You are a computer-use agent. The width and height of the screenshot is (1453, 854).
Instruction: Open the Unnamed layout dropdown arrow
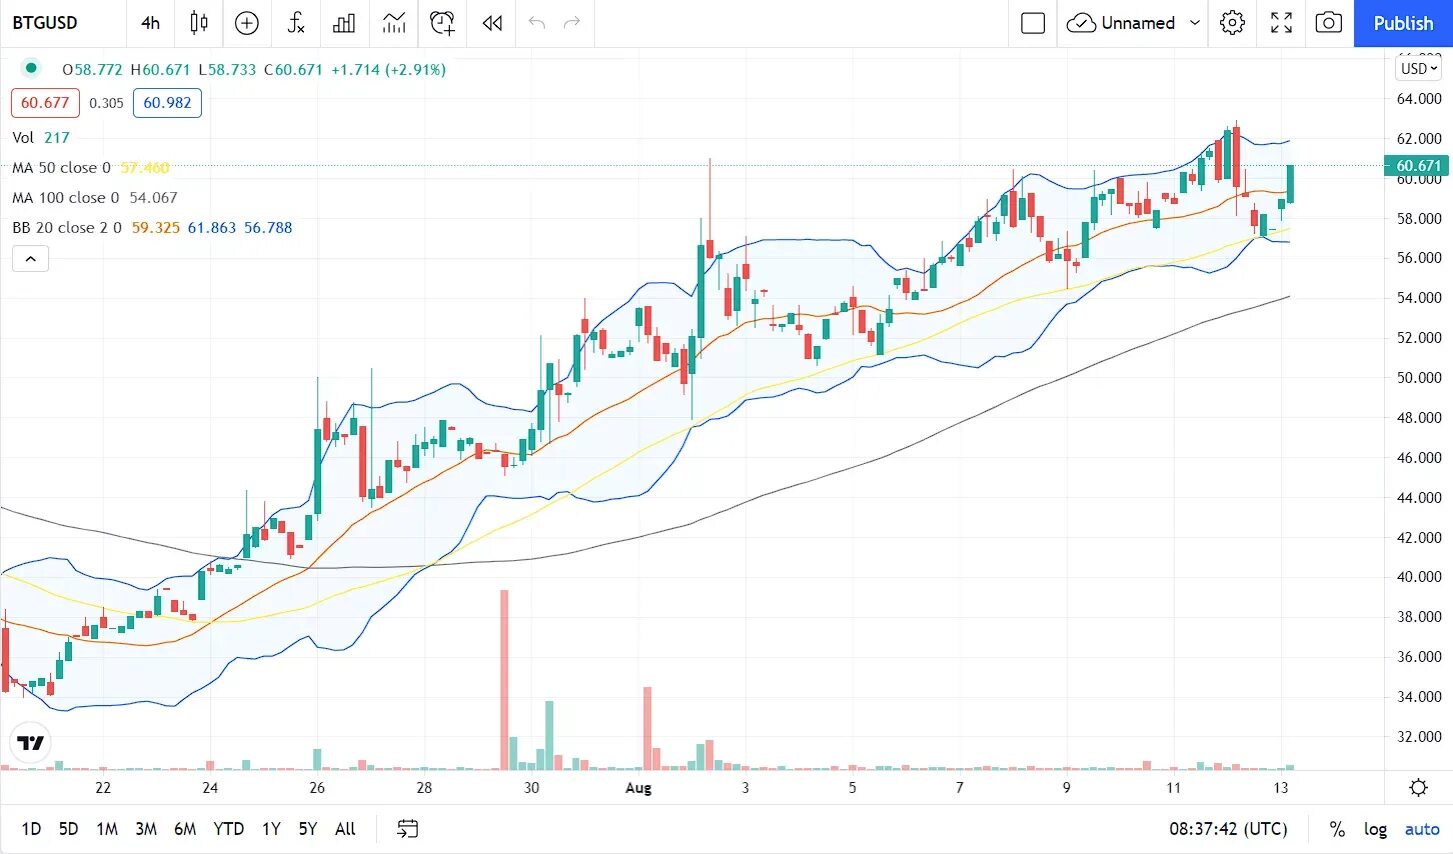coord(1195,23)
